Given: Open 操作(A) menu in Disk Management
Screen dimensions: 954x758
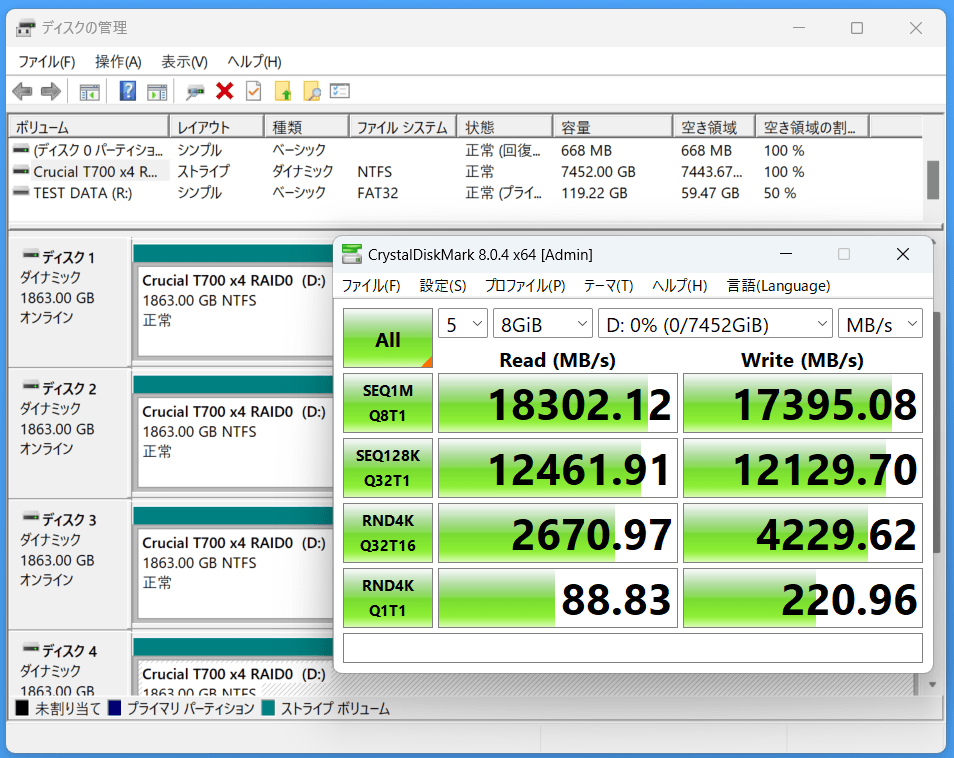Looking at the screenshot, I should coord(118,61).
